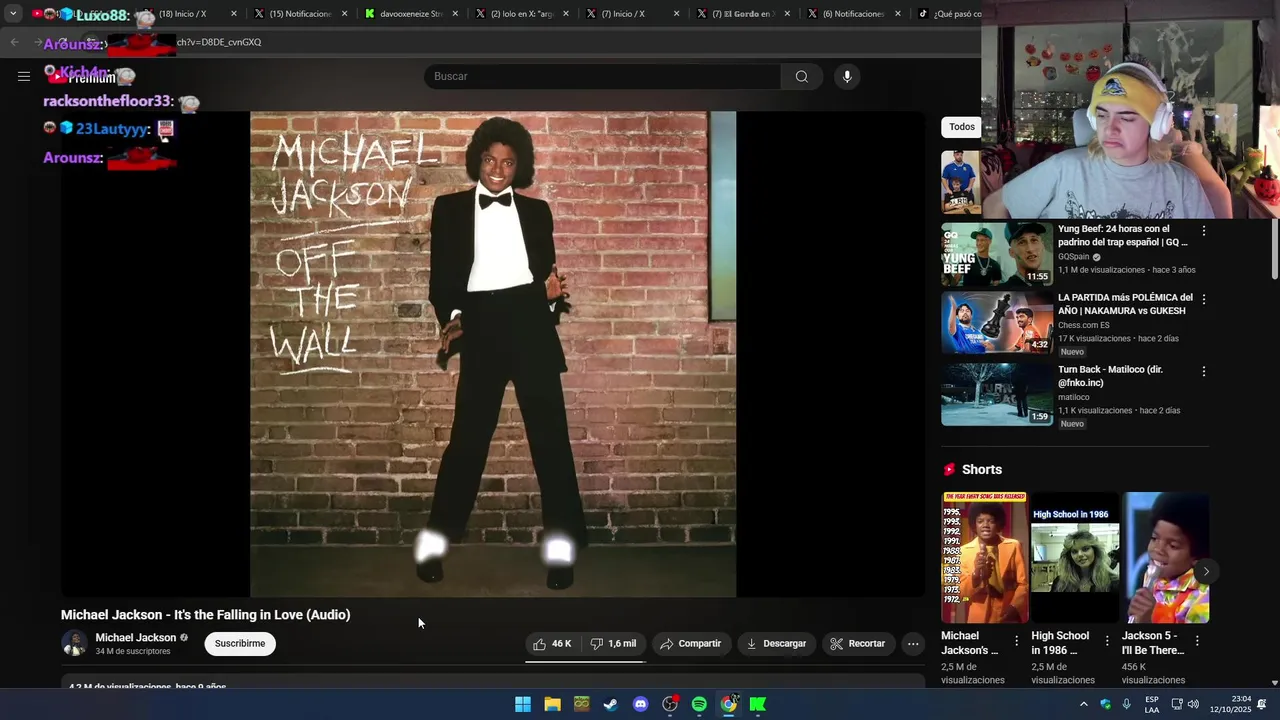Screen dimensions: 1280x720
Task: Click the Shorts section logo icon
Action: (949, 469)
